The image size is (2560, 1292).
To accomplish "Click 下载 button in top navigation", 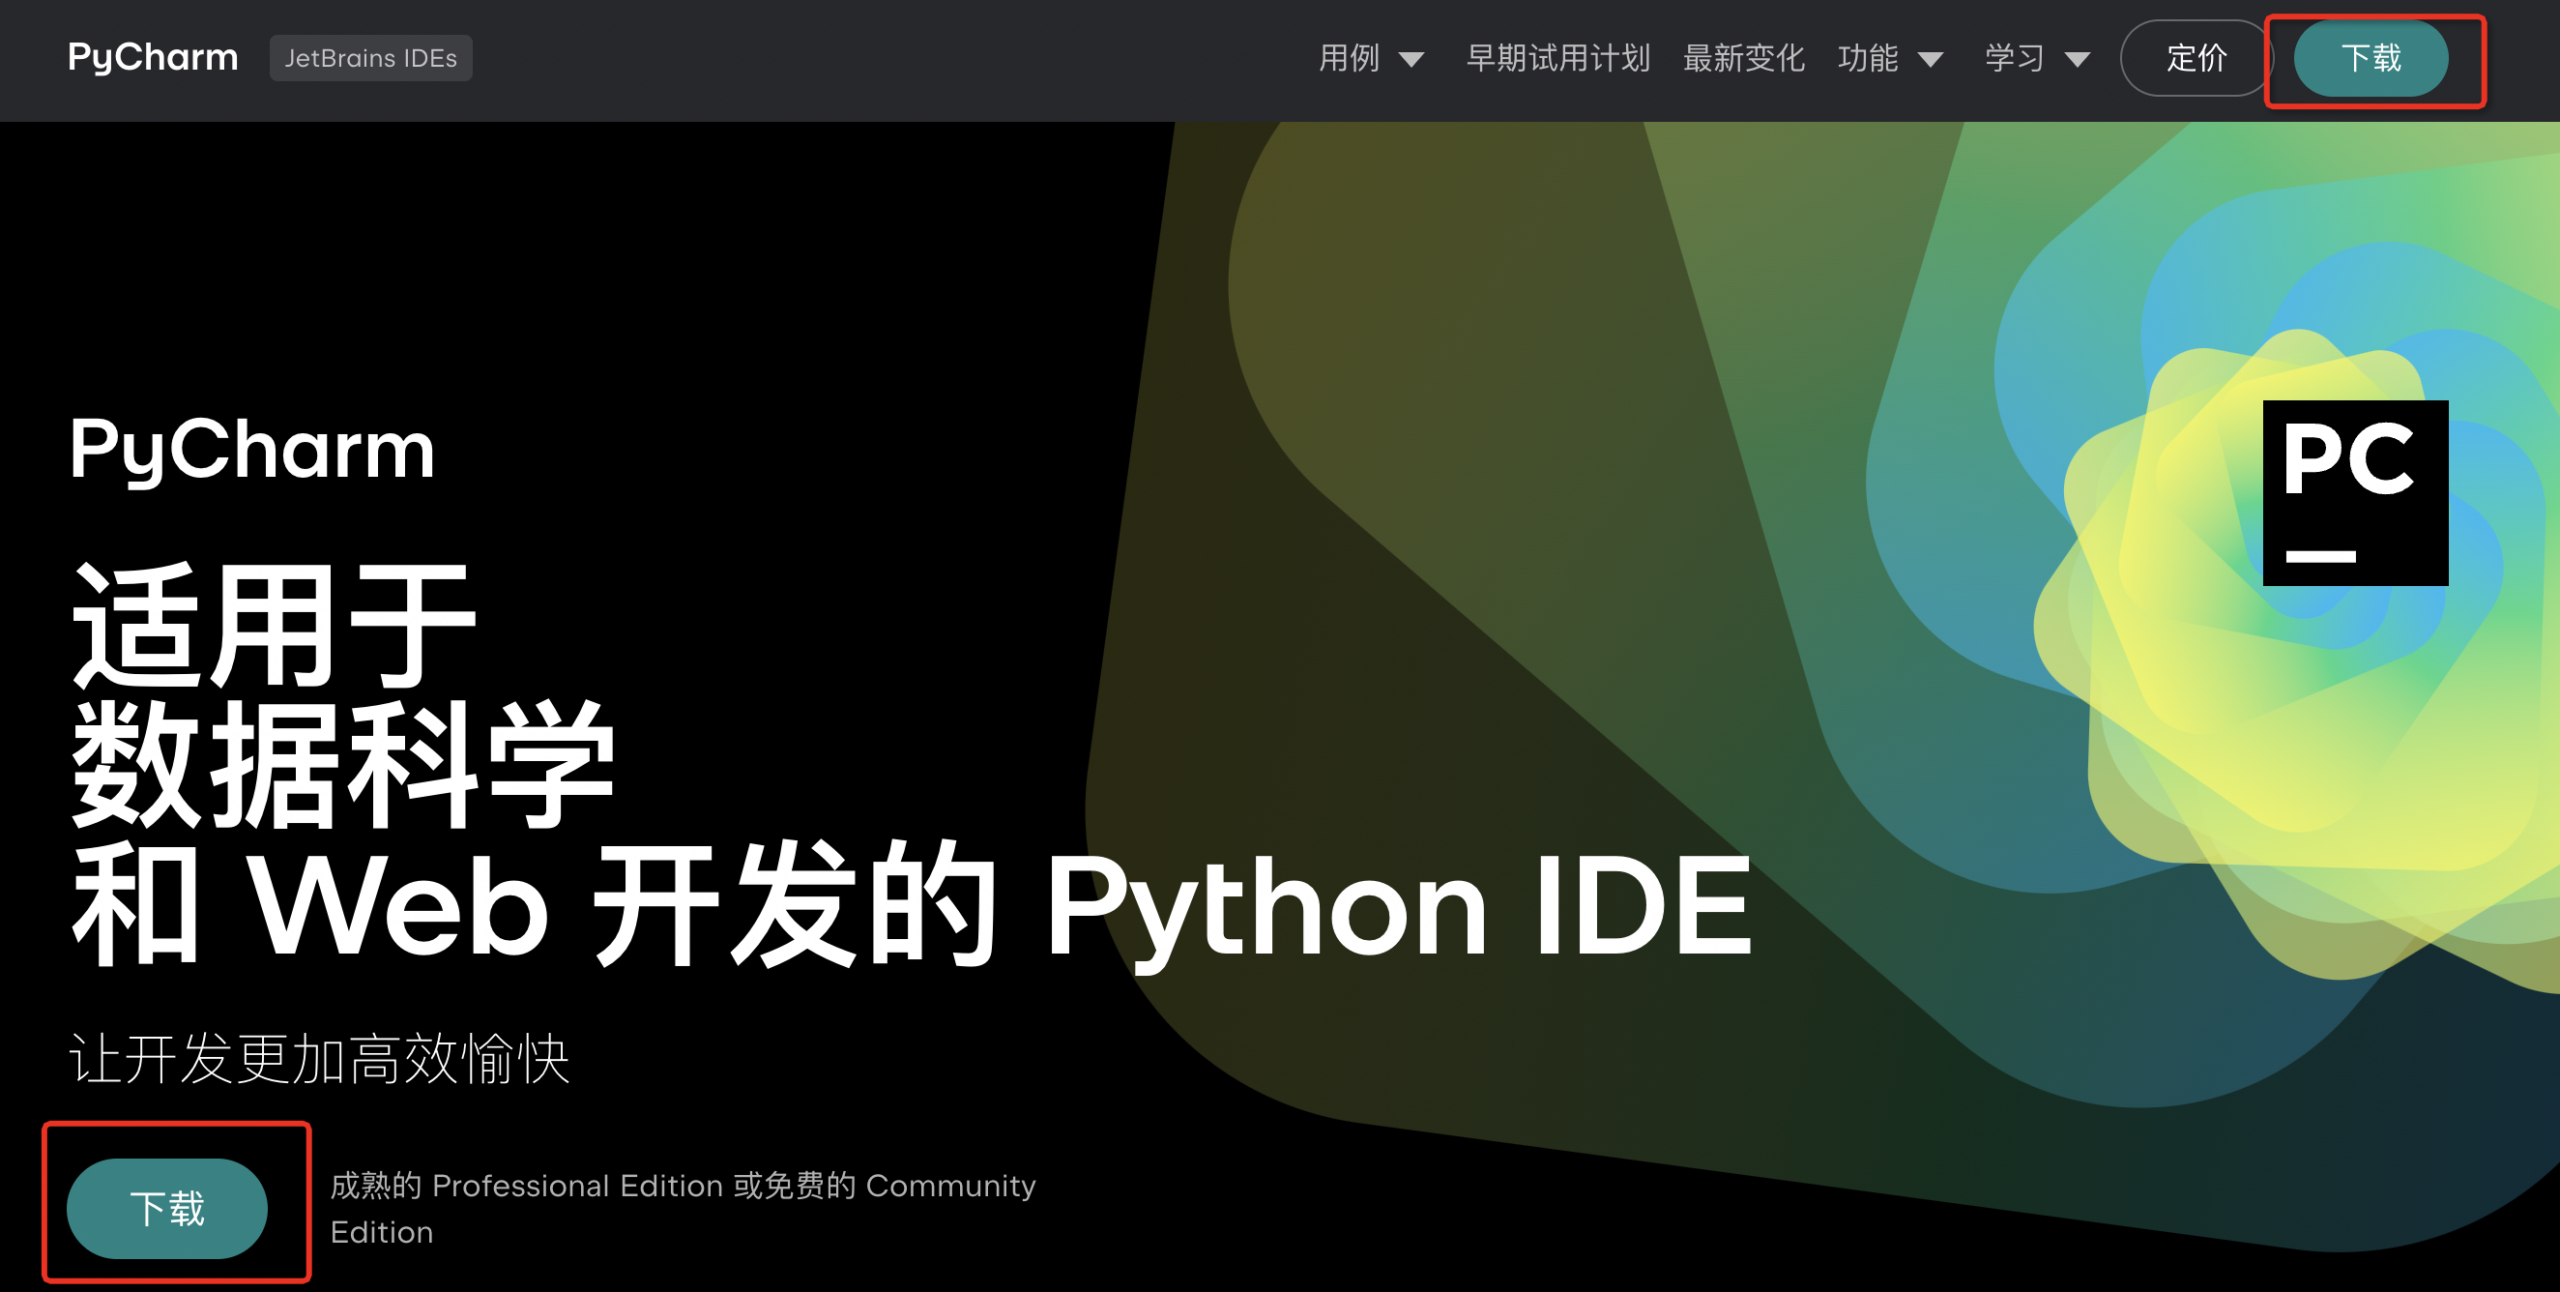I will click(2371, 58).
